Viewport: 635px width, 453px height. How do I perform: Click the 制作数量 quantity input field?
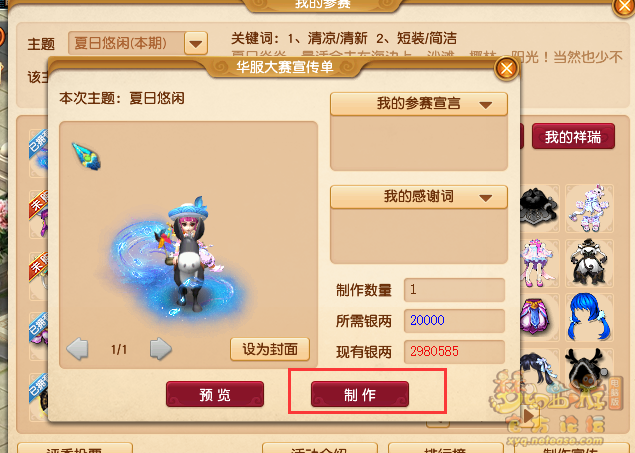point(454,290)
